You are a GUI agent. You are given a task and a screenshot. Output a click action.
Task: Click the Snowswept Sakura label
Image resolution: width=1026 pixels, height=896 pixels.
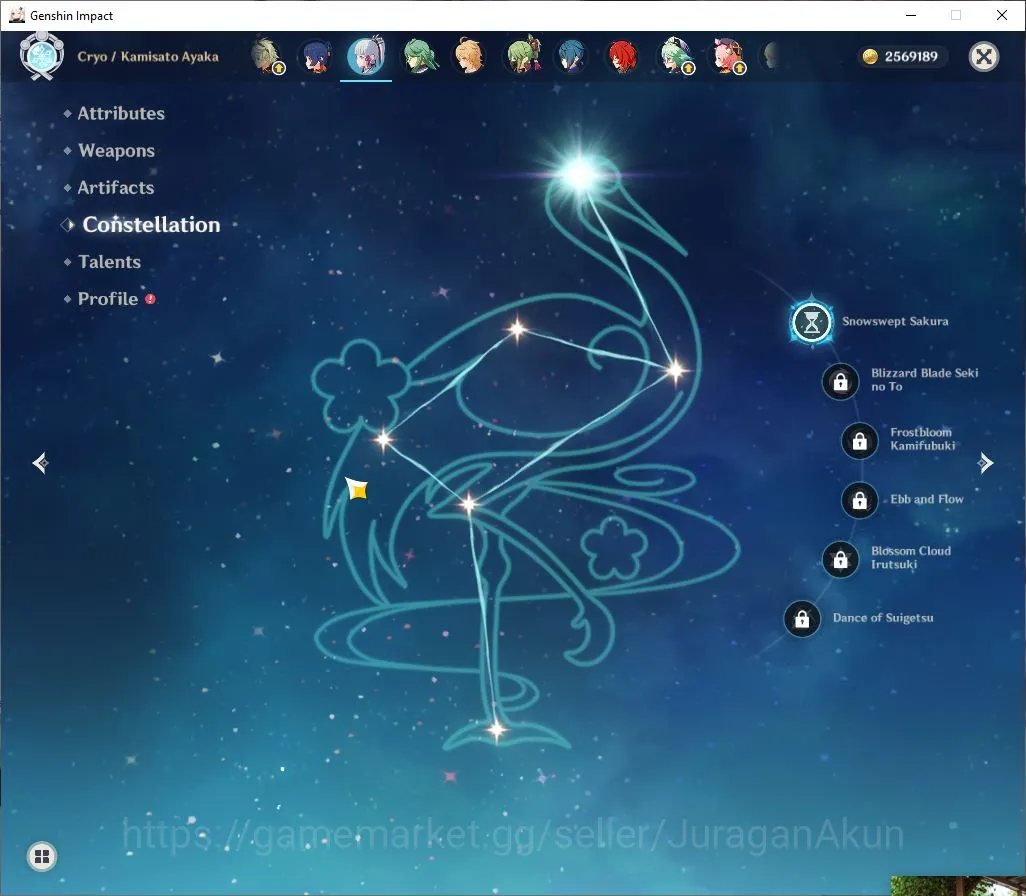895,321
